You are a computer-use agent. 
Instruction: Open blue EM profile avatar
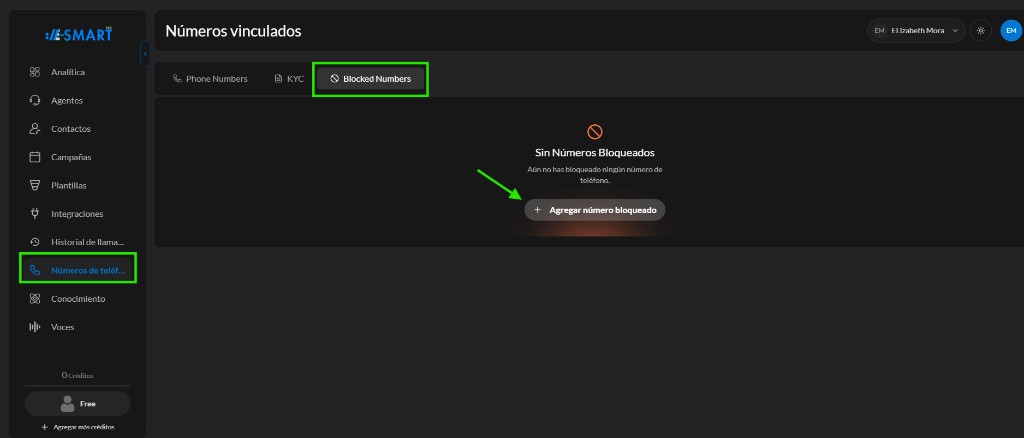(x=1011, y=31)
